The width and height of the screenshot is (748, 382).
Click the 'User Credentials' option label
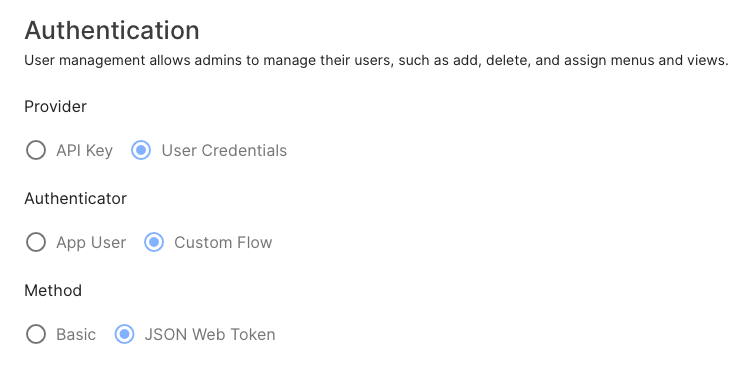[x=224, y=151]
